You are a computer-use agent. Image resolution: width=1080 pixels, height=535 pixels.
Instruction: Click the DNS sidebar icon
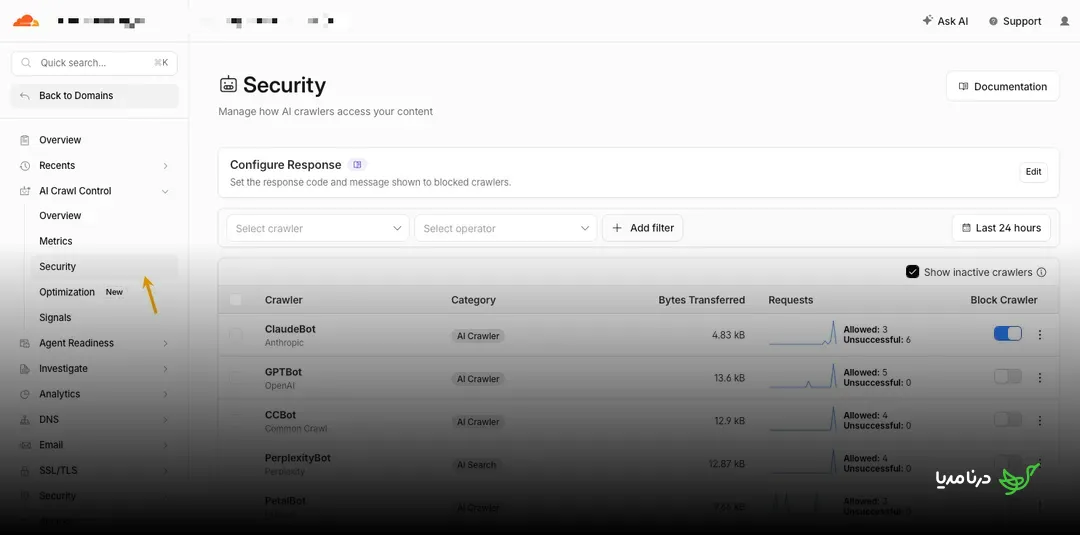click(25, 419)
